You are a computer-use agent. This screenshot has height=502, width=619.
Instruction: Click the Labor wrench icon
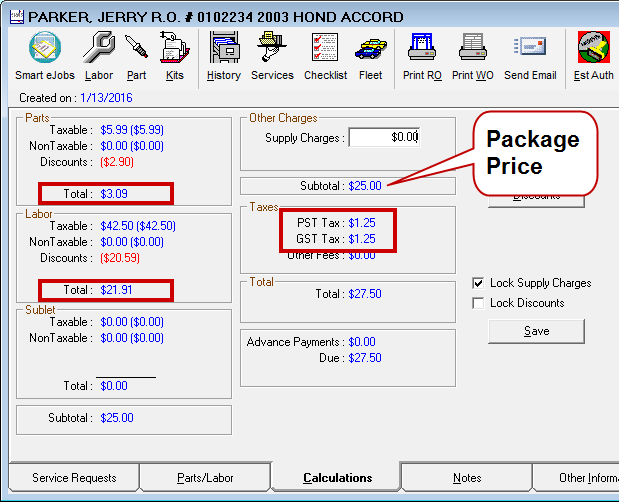point(98,55)
